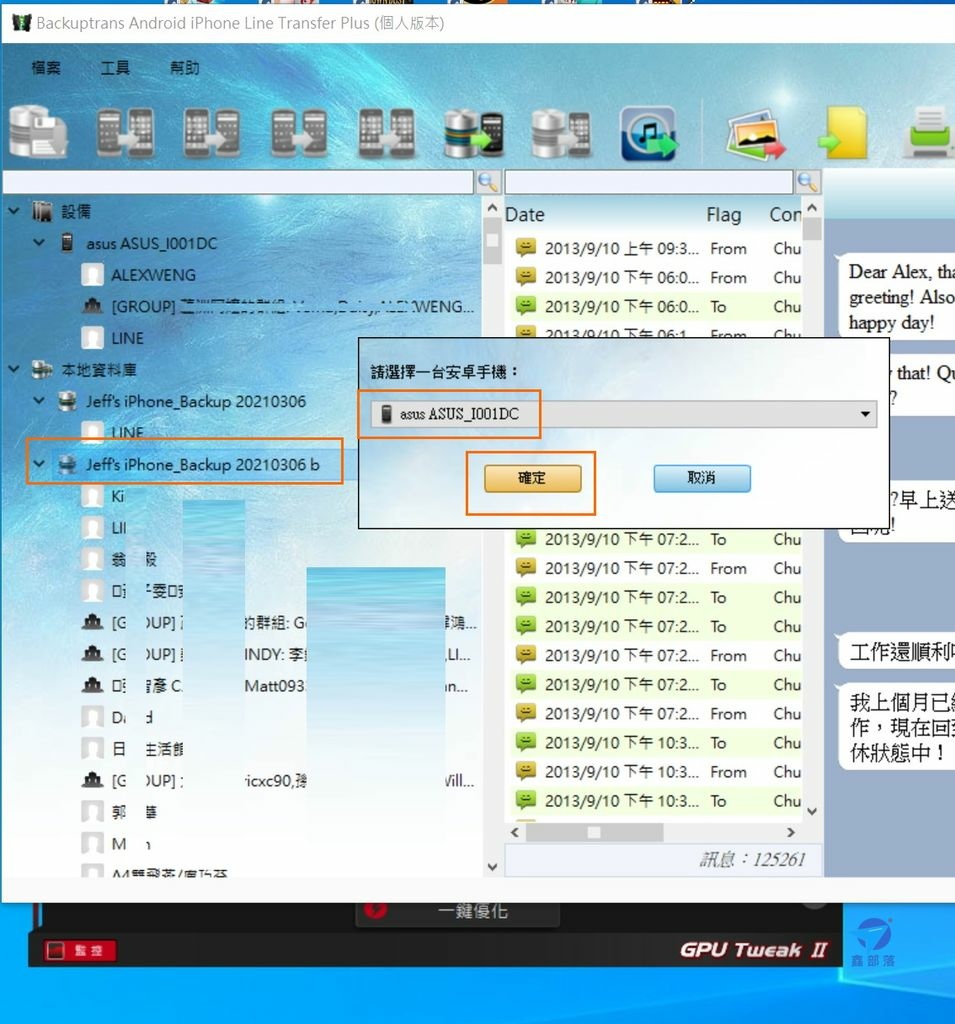This screenshot has height=1024, width=955.
Task: Open the 幫助 menu
Action: click(184, 68)
